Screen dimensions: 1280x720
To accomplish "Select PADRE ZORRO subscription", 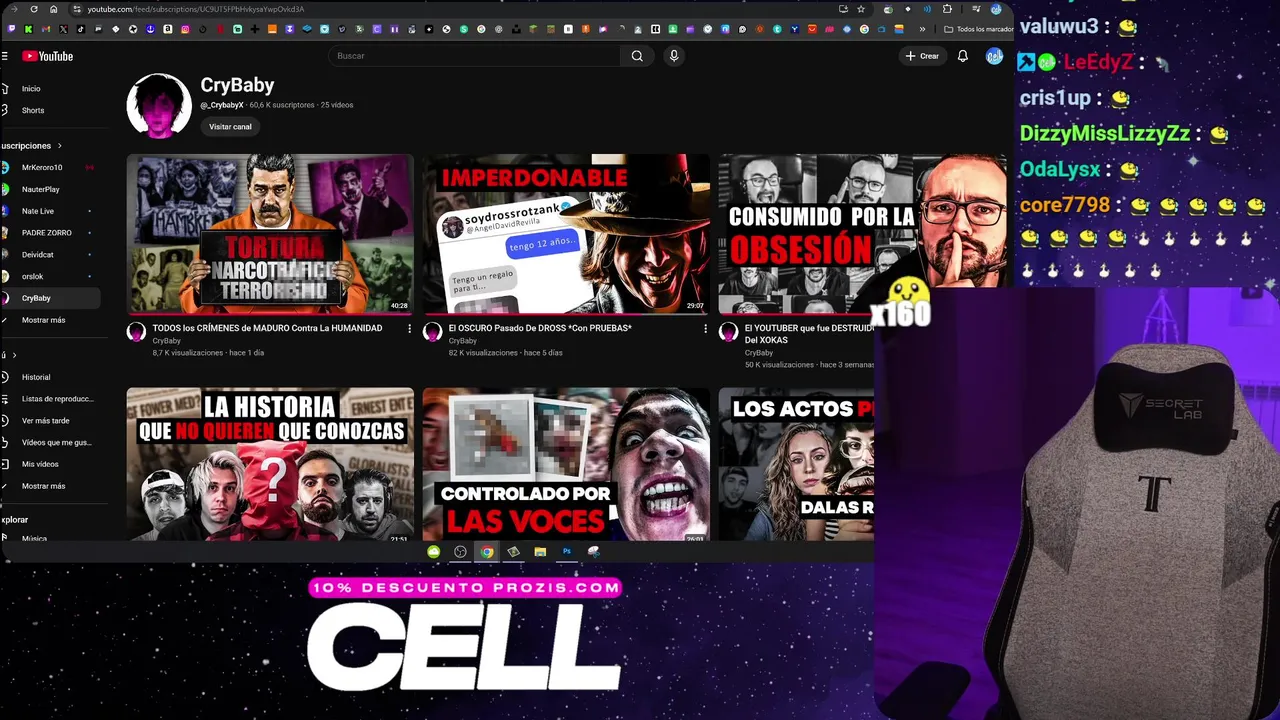I will pos(46,233).
